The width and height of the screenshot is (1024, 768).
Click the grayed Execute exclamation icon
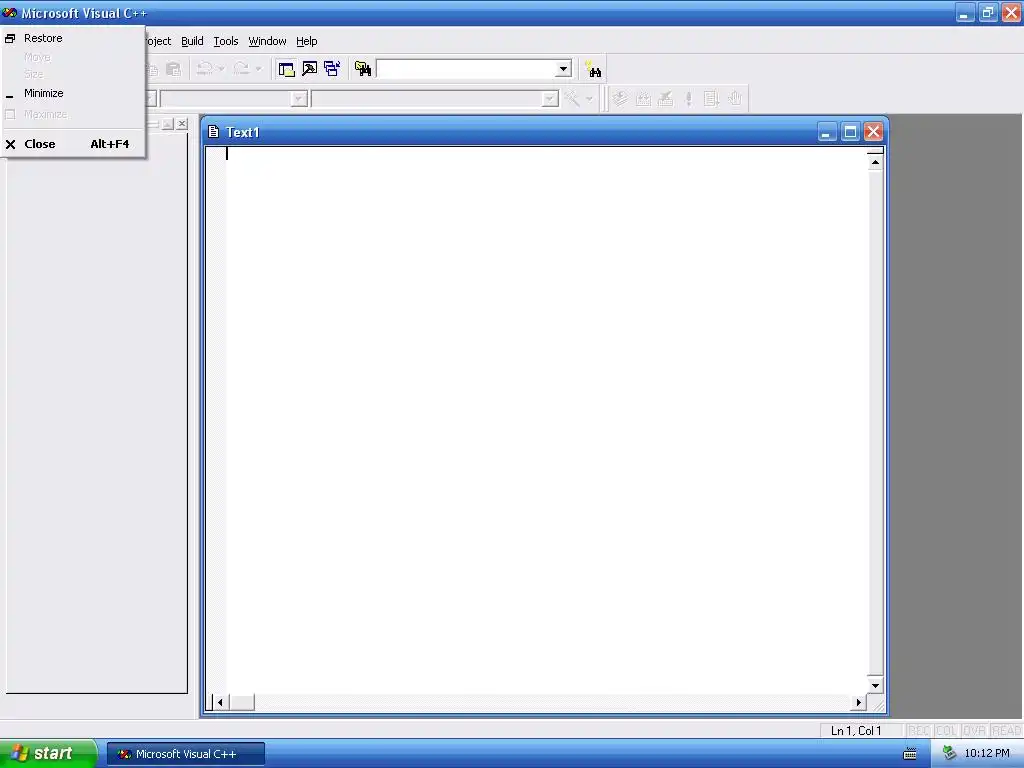[688, 99]
